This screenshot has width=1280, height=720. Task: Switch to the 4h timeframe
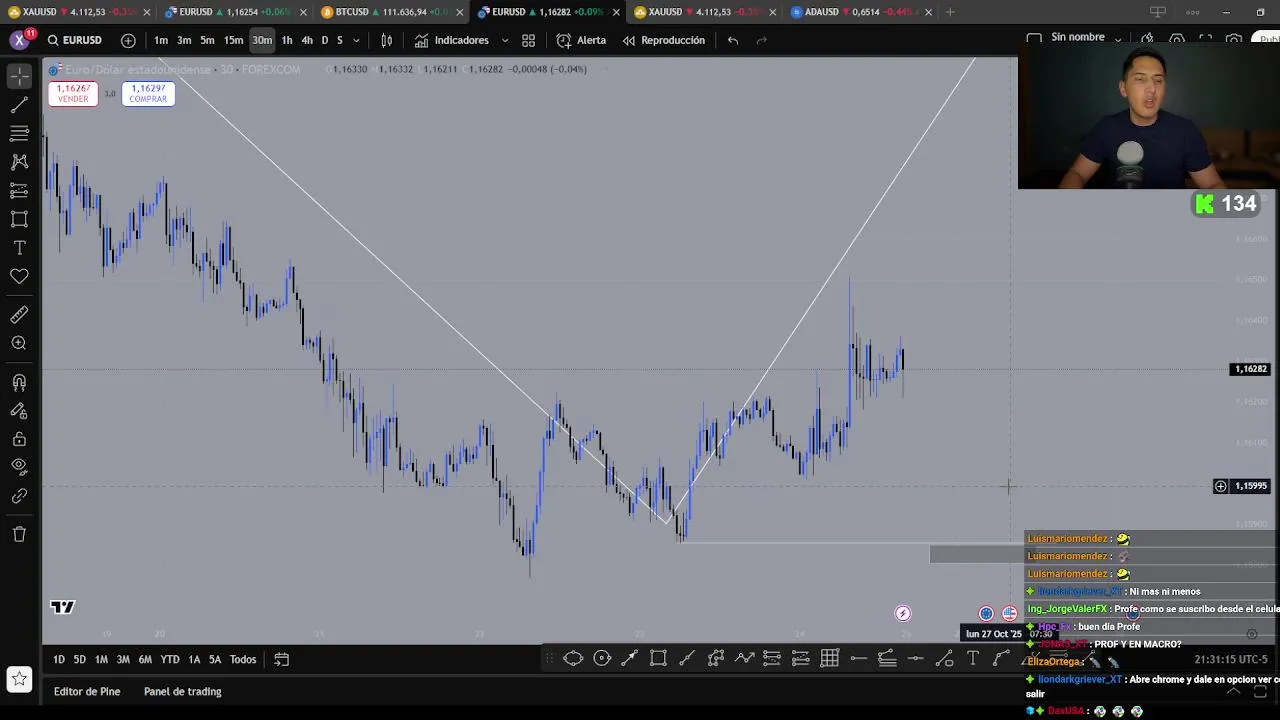pyautogui.click(x=307, y=40)
